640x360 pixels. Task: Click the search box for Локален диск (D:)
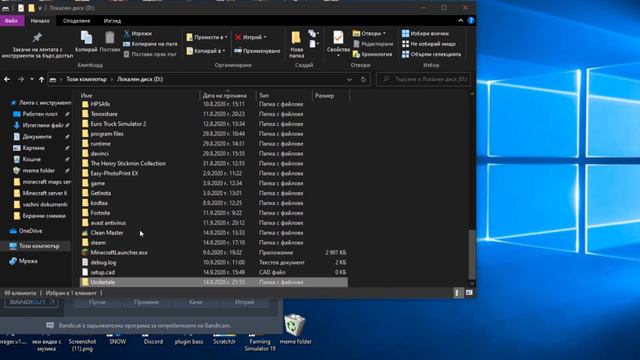click(x=423, y=79)
